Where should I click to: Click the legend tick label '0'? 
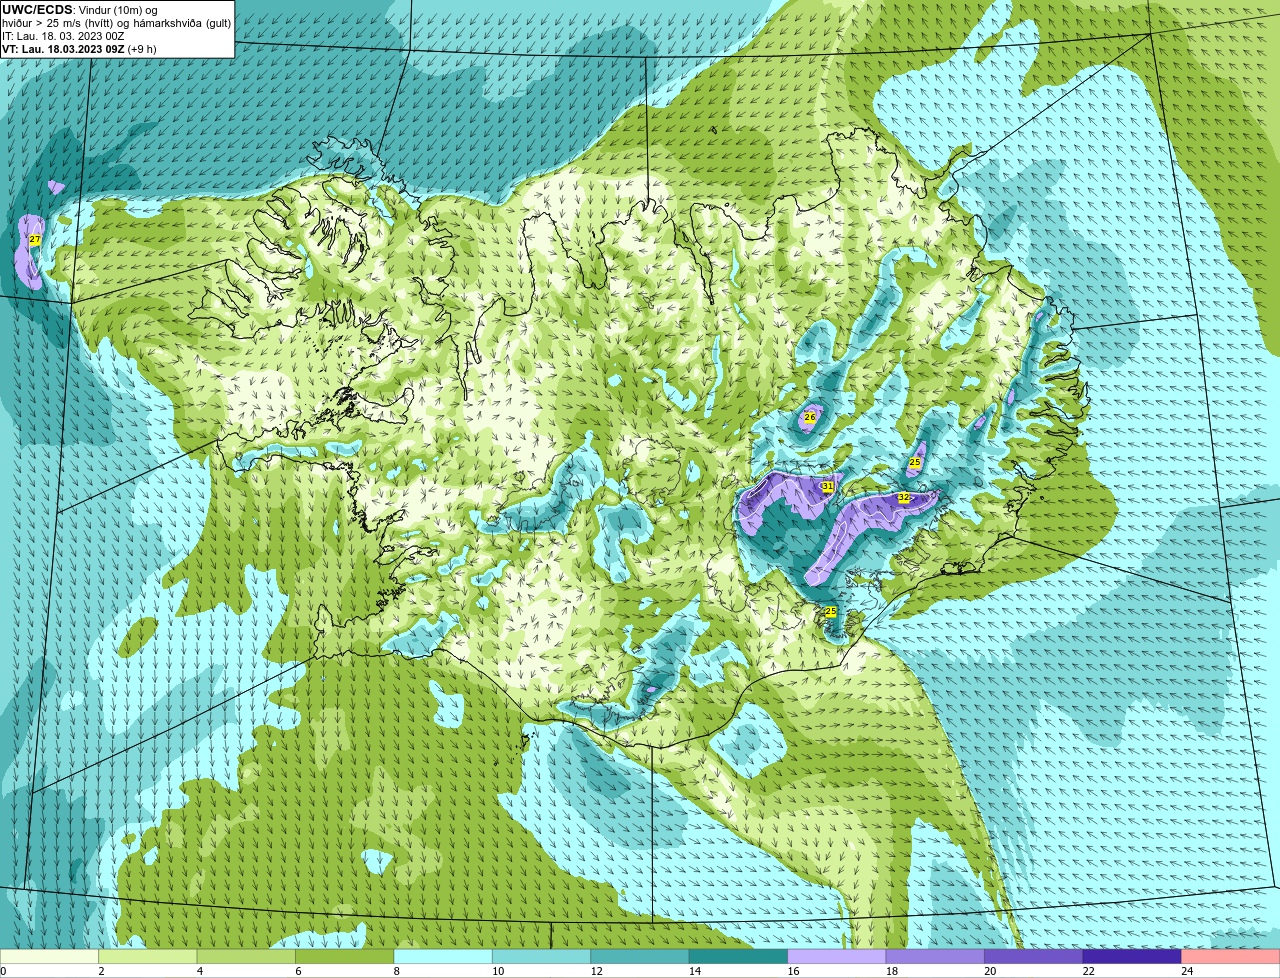point(3,971)
